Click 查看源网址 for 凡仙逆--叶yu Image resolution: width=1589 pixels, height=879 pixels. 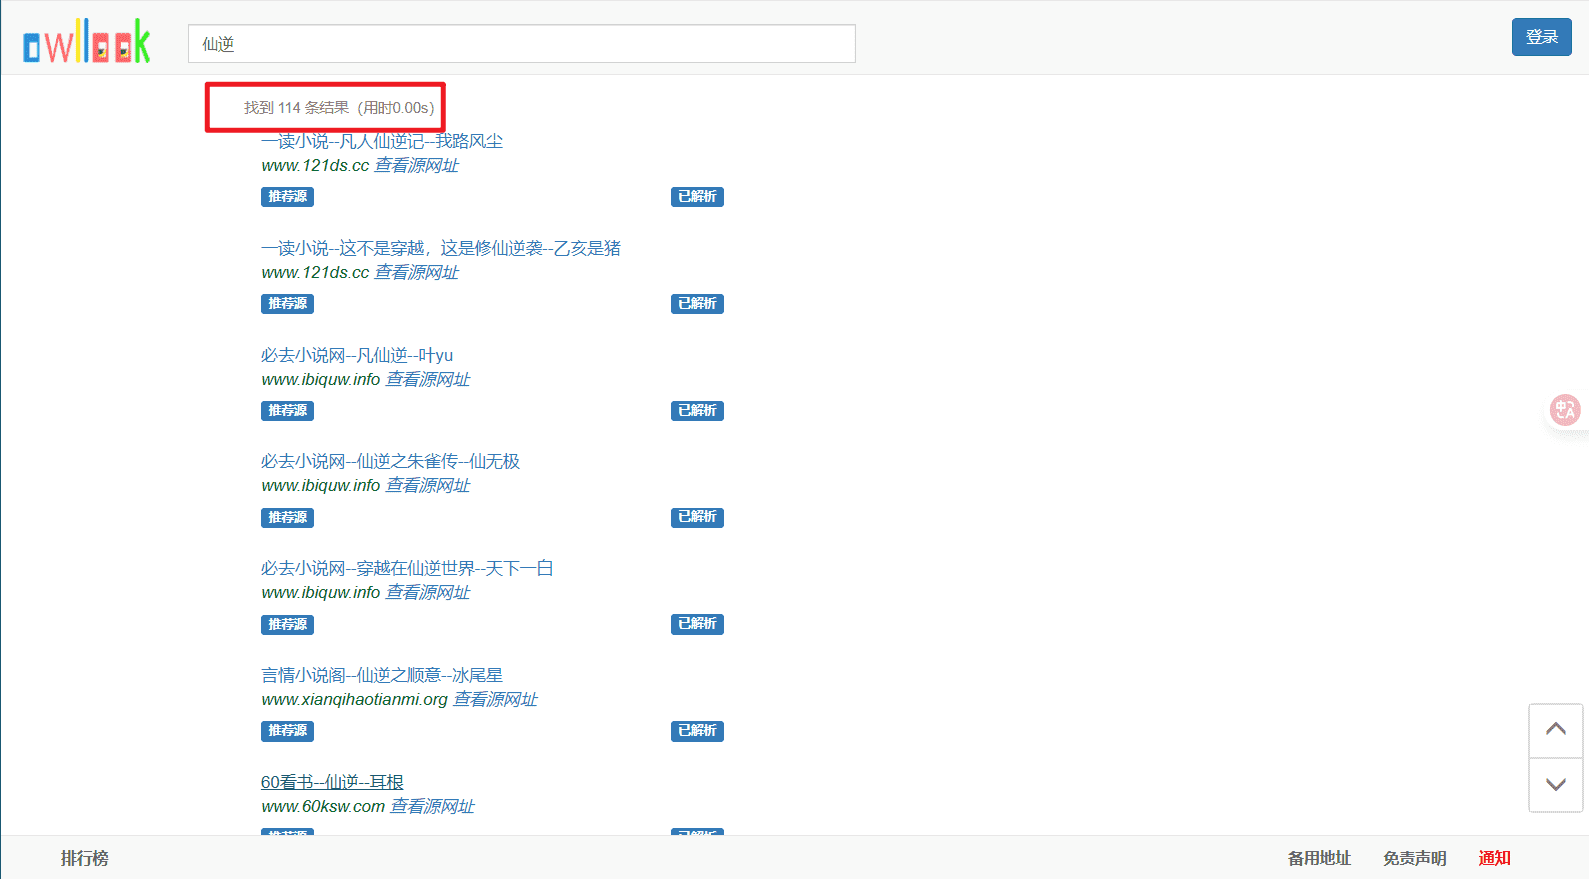[x=428, y=379]
